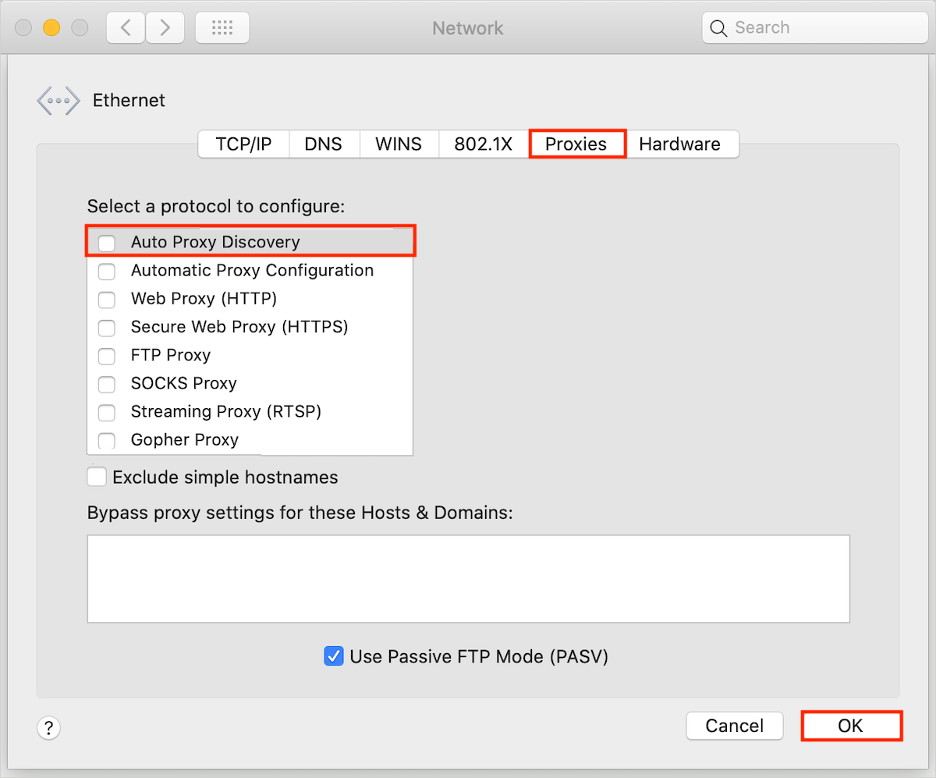The image size is (936, 778).
Task: Click the help question mark icon
Action: click(48, 728)
